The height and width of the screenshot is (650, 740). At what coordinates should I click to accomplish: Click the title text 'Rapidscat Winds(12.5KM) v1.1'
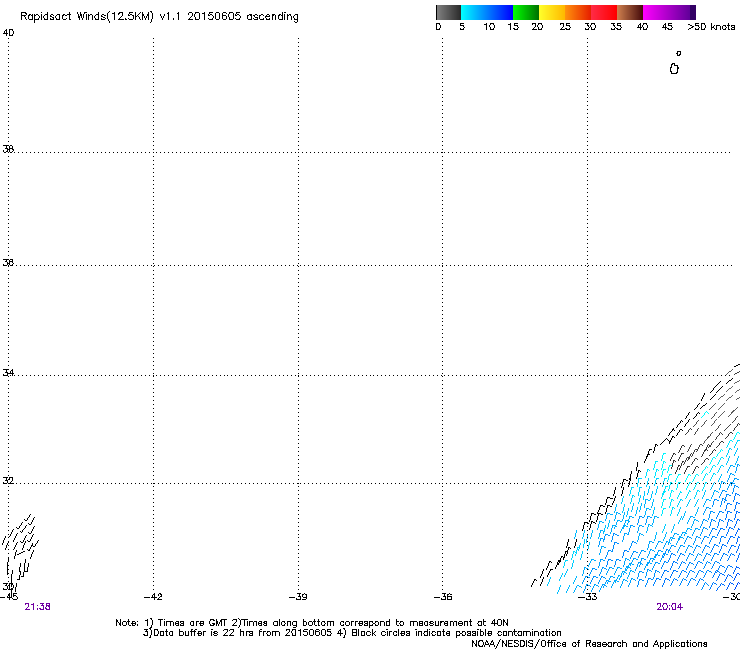pos(101,17)
